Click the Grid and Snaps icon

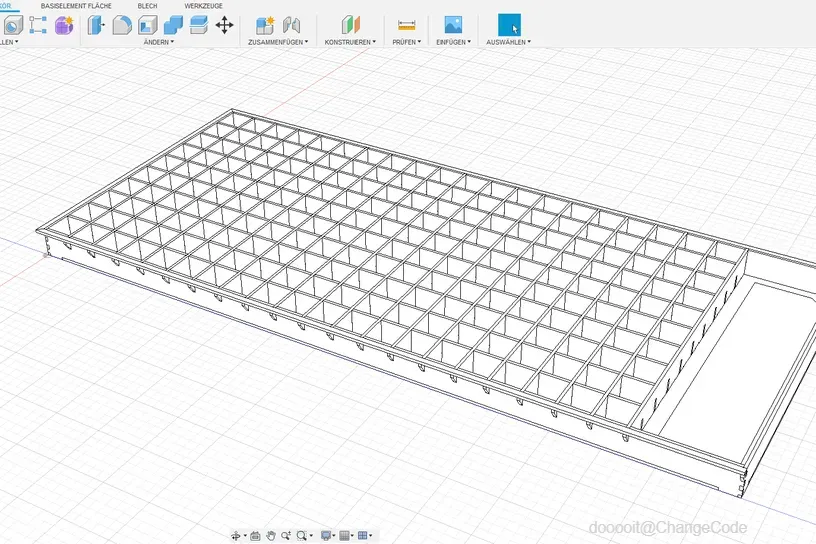[x=344, y=536]
